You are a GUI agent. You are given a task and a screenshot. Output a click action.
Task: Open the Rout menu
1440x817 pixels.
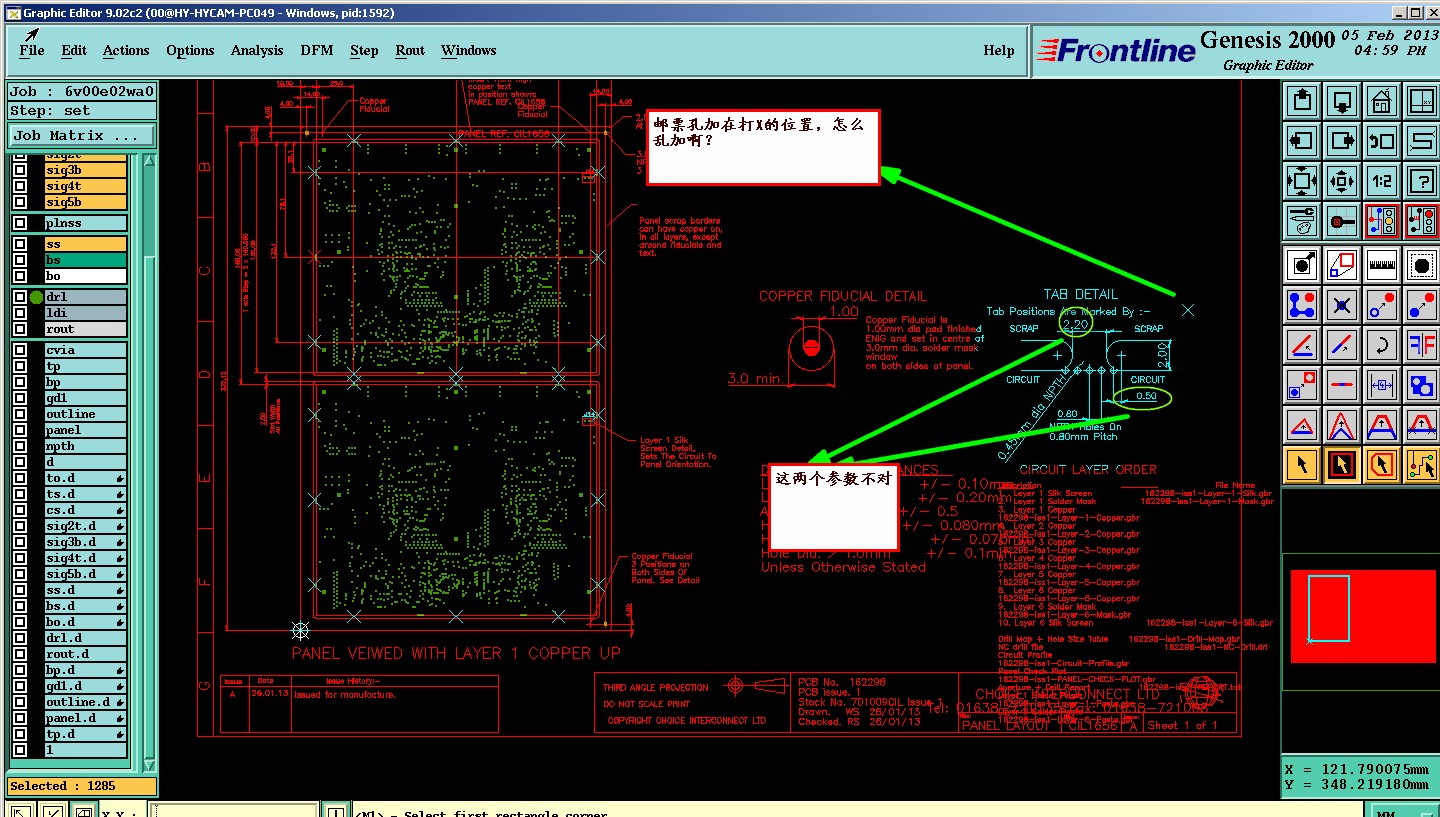[410, 50]
